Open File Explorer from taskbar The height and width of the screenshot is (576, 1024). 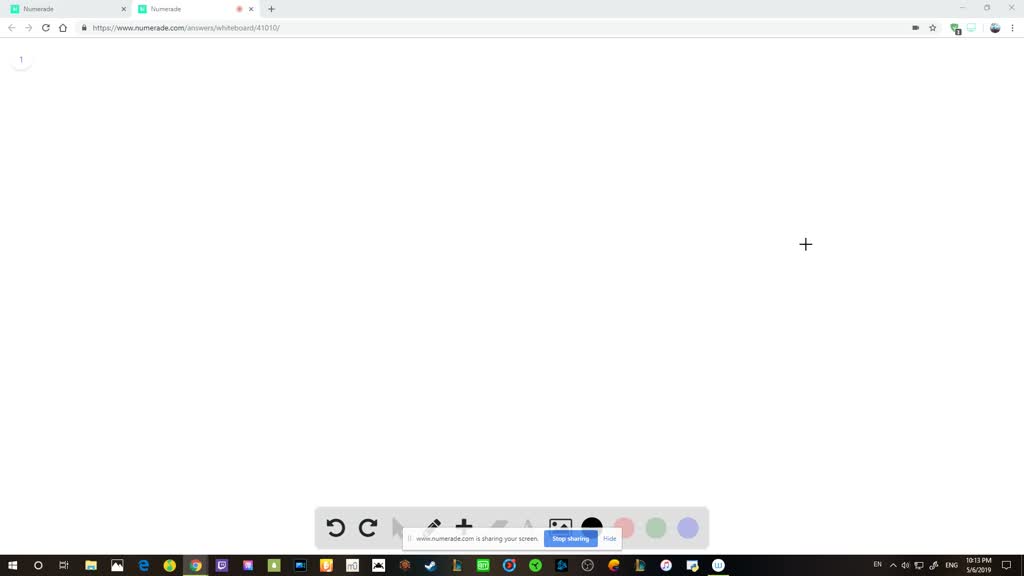[x=91, y=566]
